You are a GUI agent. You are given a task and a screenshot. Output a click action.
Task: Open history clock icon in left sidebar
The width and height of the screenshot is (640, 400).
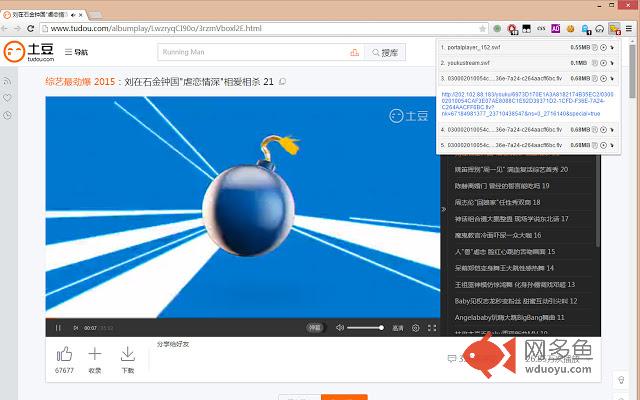[x=7, y=116]
